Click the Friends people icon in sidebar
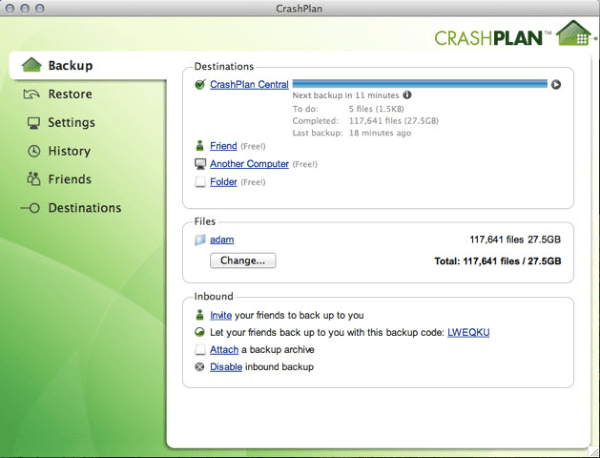The width and height of the screenshot is (600, 458). pyautogui.click(x=34, y=179)
